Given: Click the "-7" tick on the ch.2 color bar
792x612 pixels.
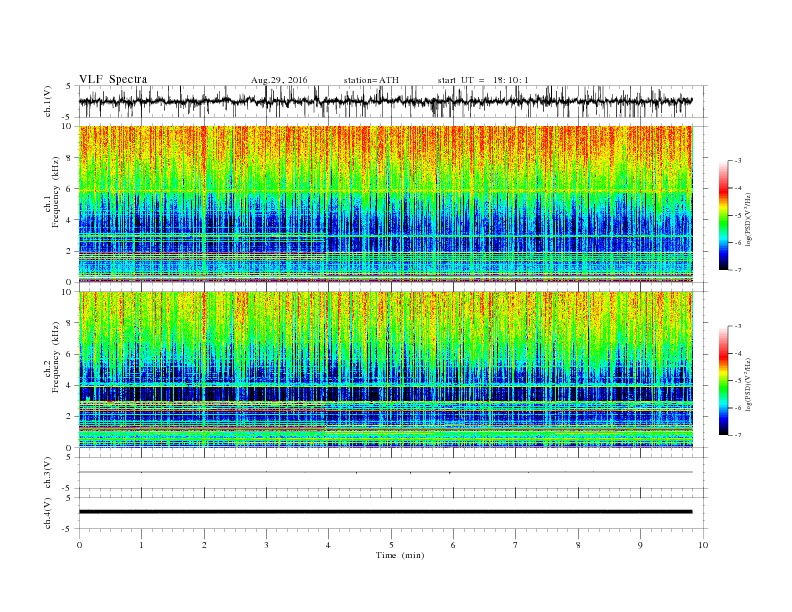Looking at the screenshot, I should pyautogui.click(x=737, y=435).
